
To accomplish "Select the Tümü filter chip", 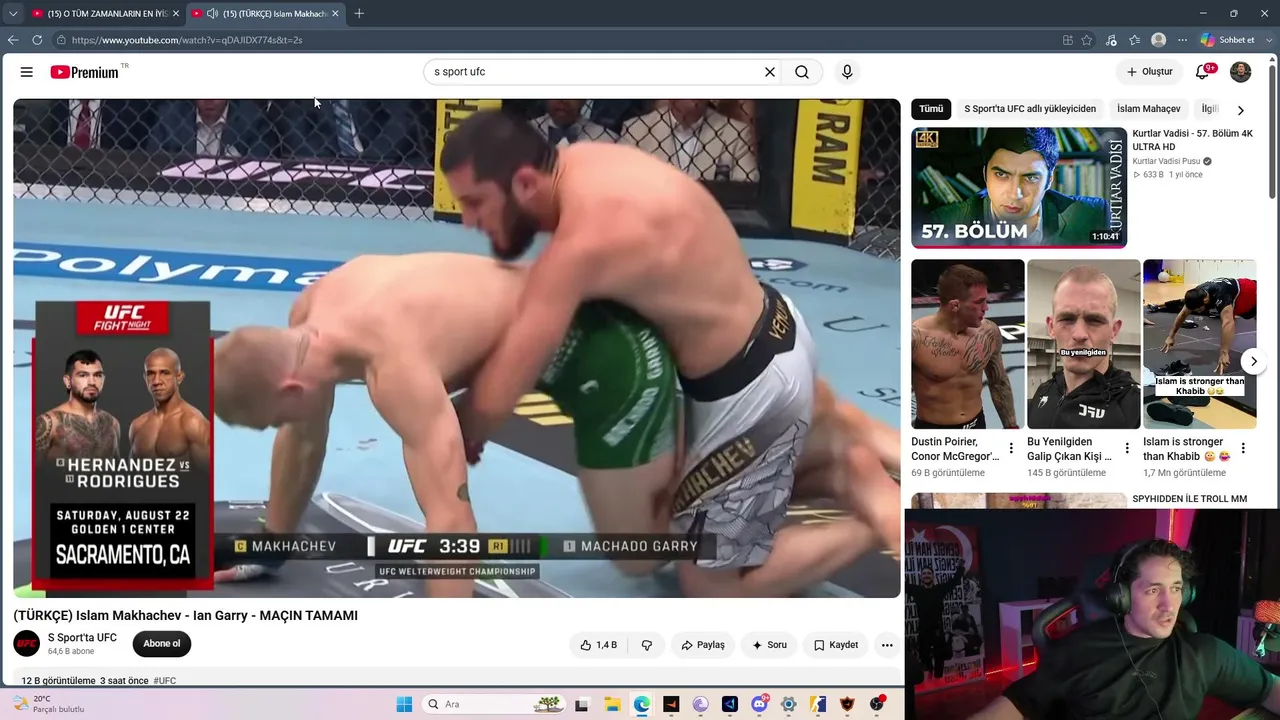I will (931, 109).
